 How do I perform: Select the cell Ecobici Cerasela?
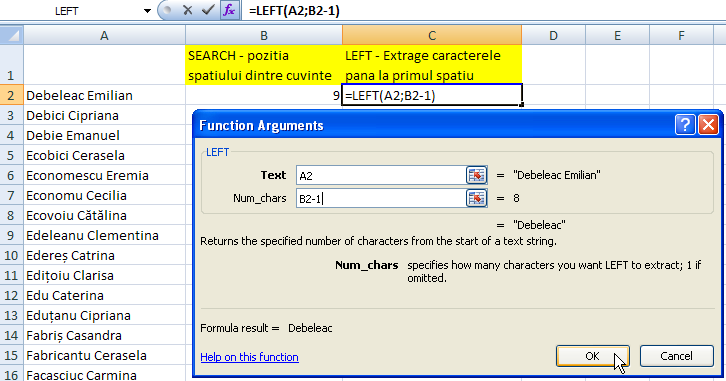(x=104, y=155)
